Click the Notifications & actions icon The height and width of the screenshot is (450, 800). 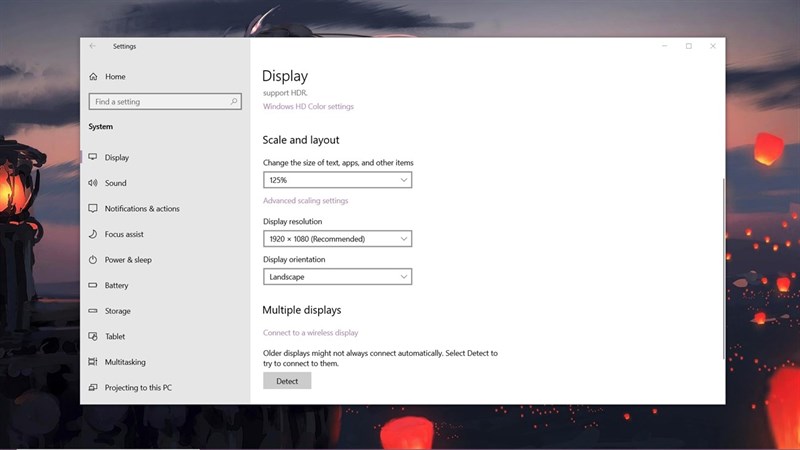93,208
